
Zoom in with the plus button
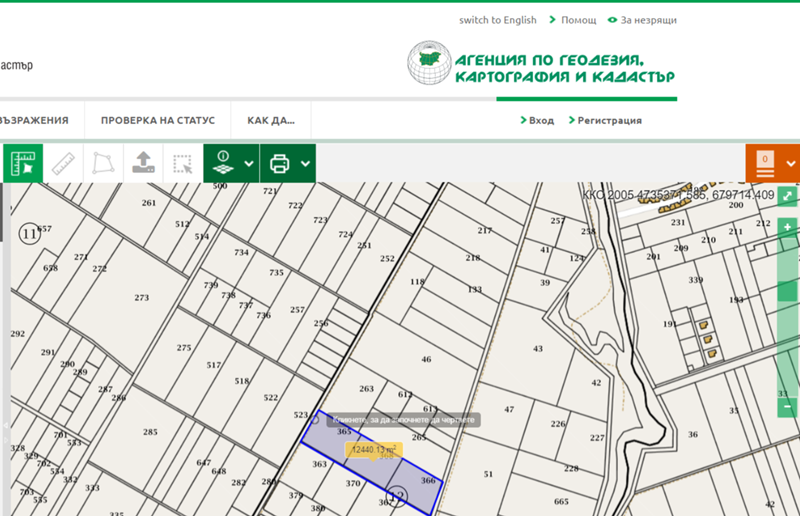tap(788, 228)
